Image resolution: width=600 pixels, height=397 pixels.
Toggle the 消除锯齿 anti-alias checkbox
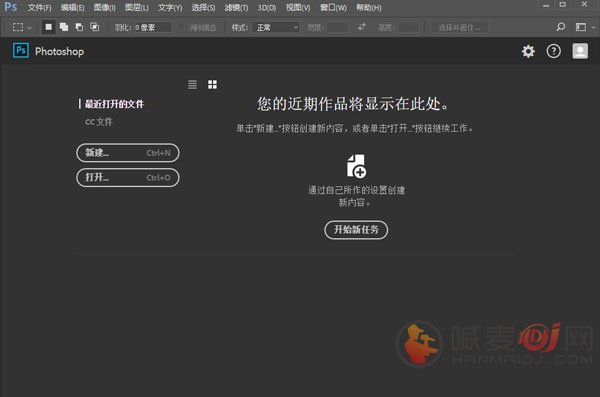tap(182, 28)
